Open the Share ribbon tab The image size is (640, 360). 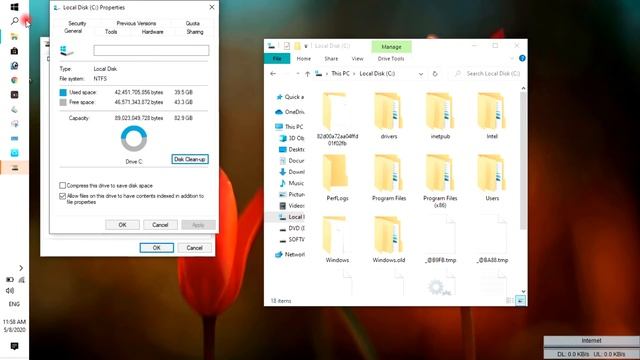pyautogui.click(x=331, y=58)
